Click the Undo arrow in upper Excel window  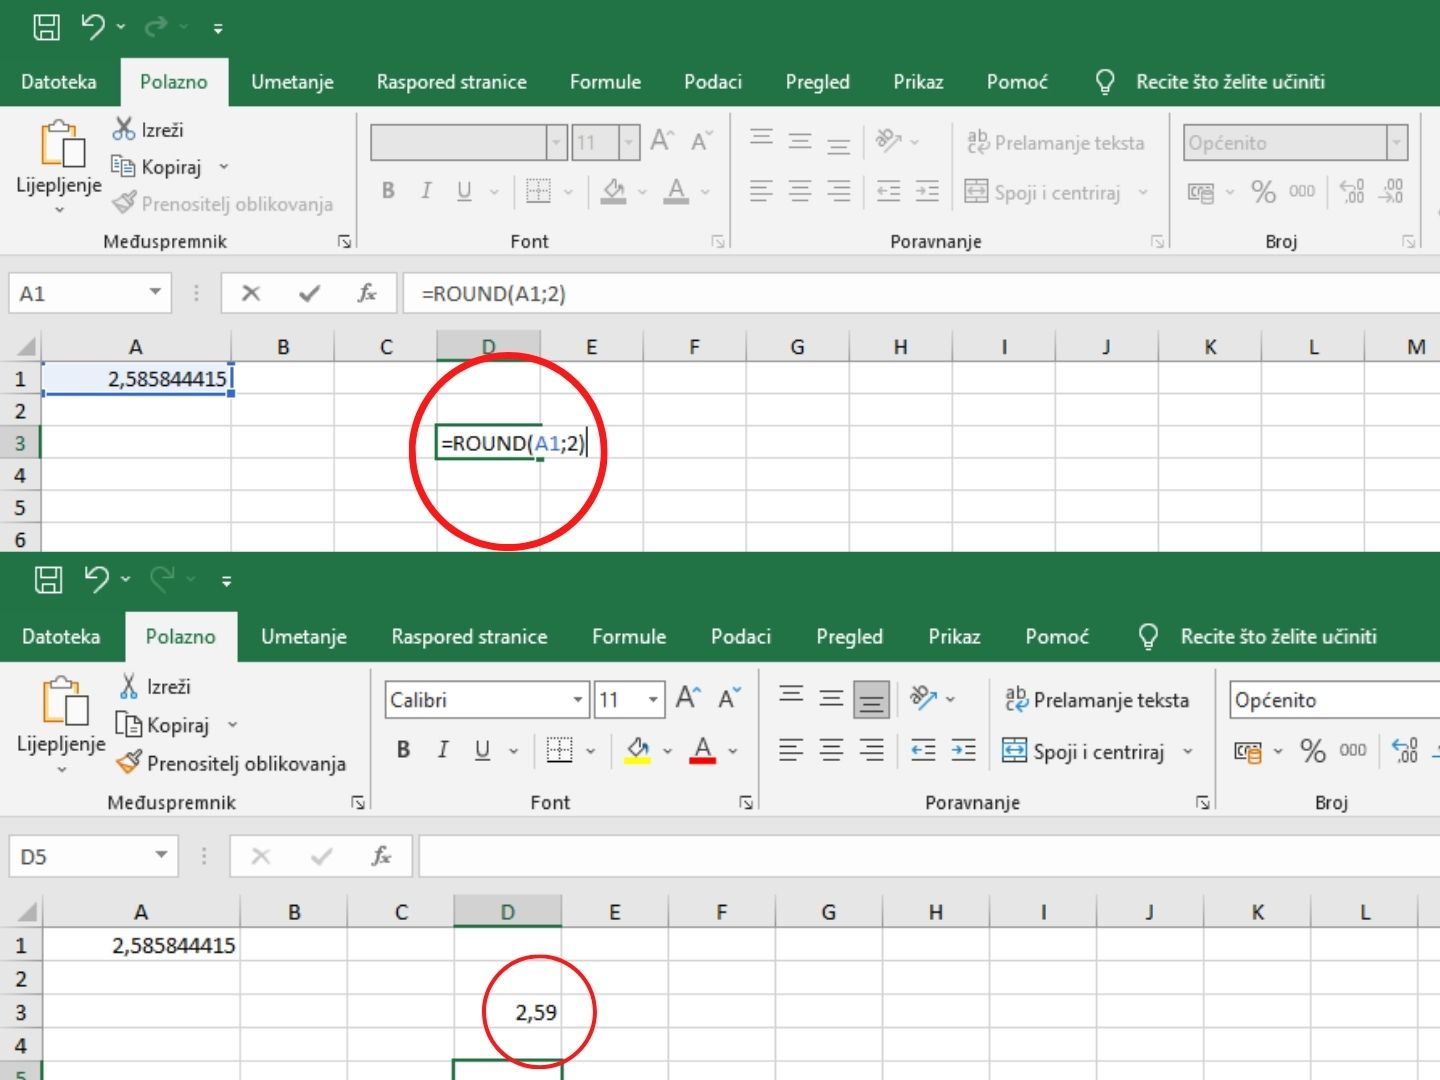93,27
